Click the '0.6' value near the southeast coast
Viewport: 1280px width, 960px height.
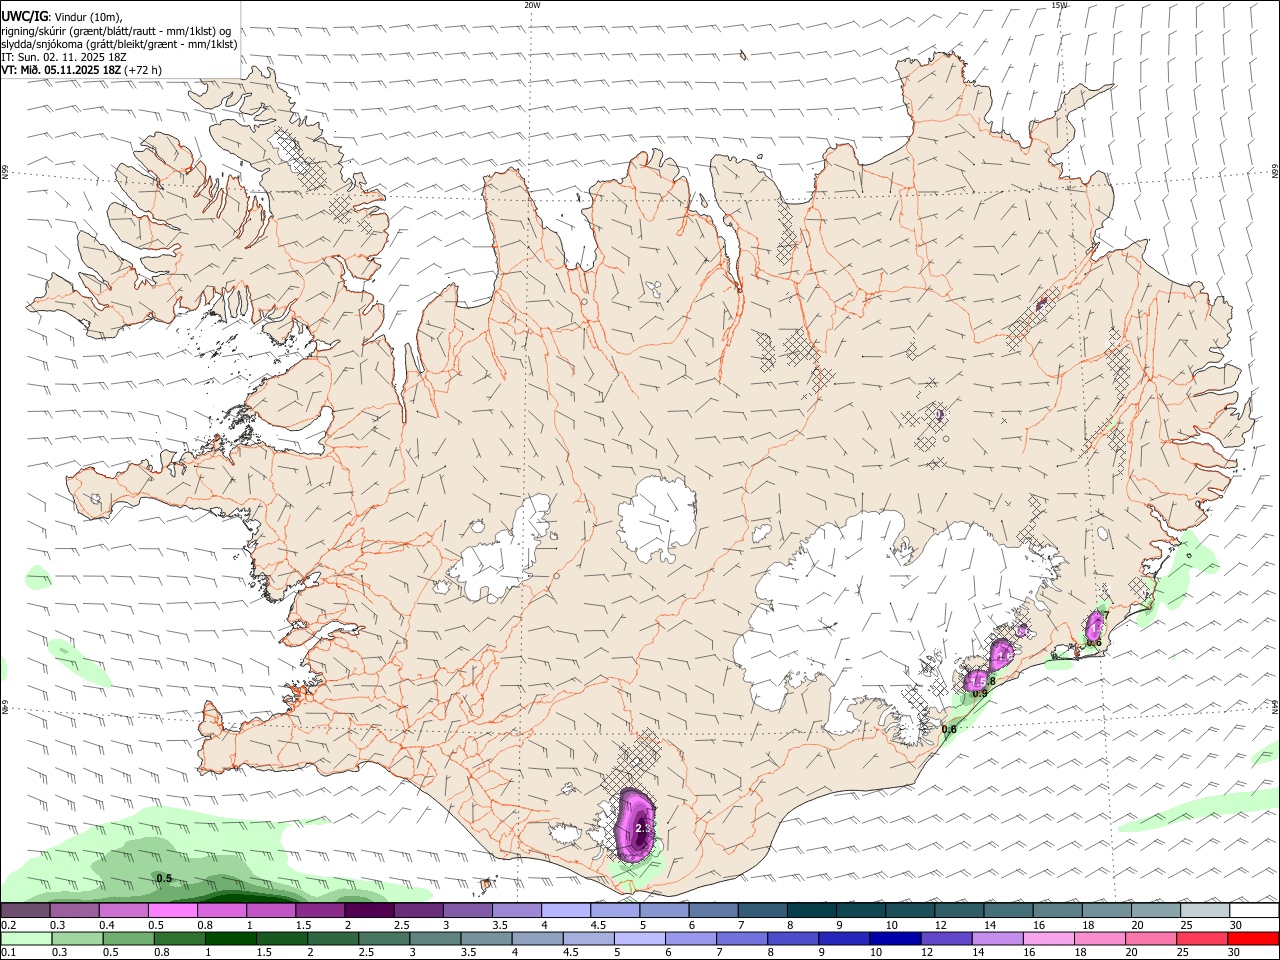tap(949, 729)
